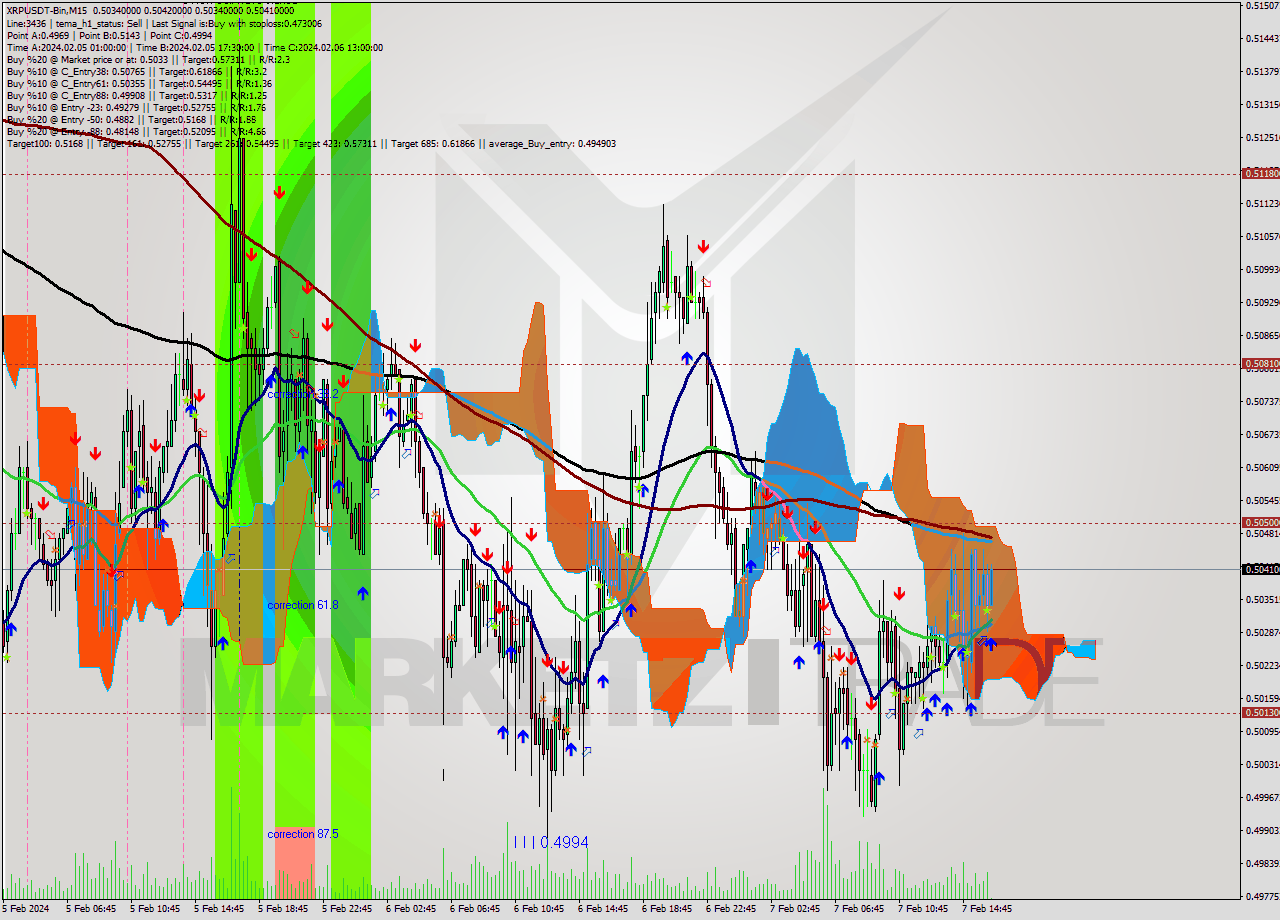The width and height of the screenshot is (1280, 920).
Task: Click the 0.50287 price axis value
Action: point(1261,632)
